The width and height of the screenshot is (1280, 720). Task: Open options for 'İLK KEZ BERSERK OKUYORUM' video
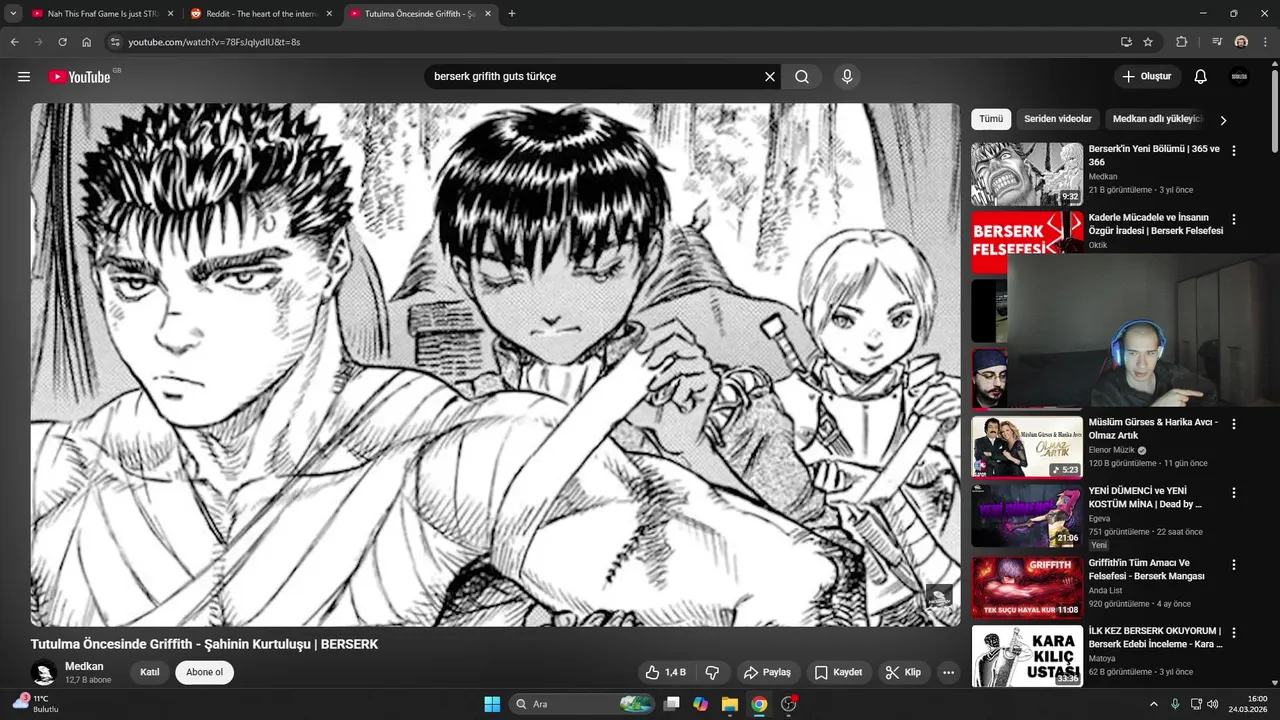point(1234,633)
